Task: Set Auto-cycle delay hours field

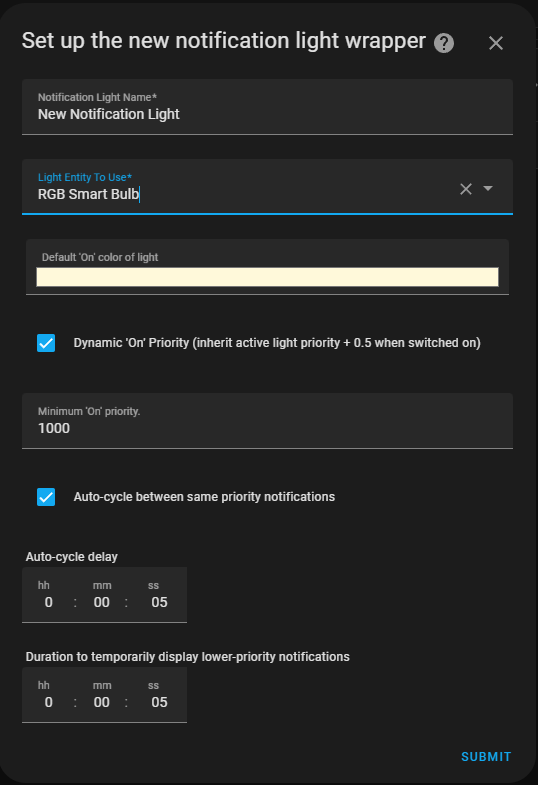Action: [48, 602]
